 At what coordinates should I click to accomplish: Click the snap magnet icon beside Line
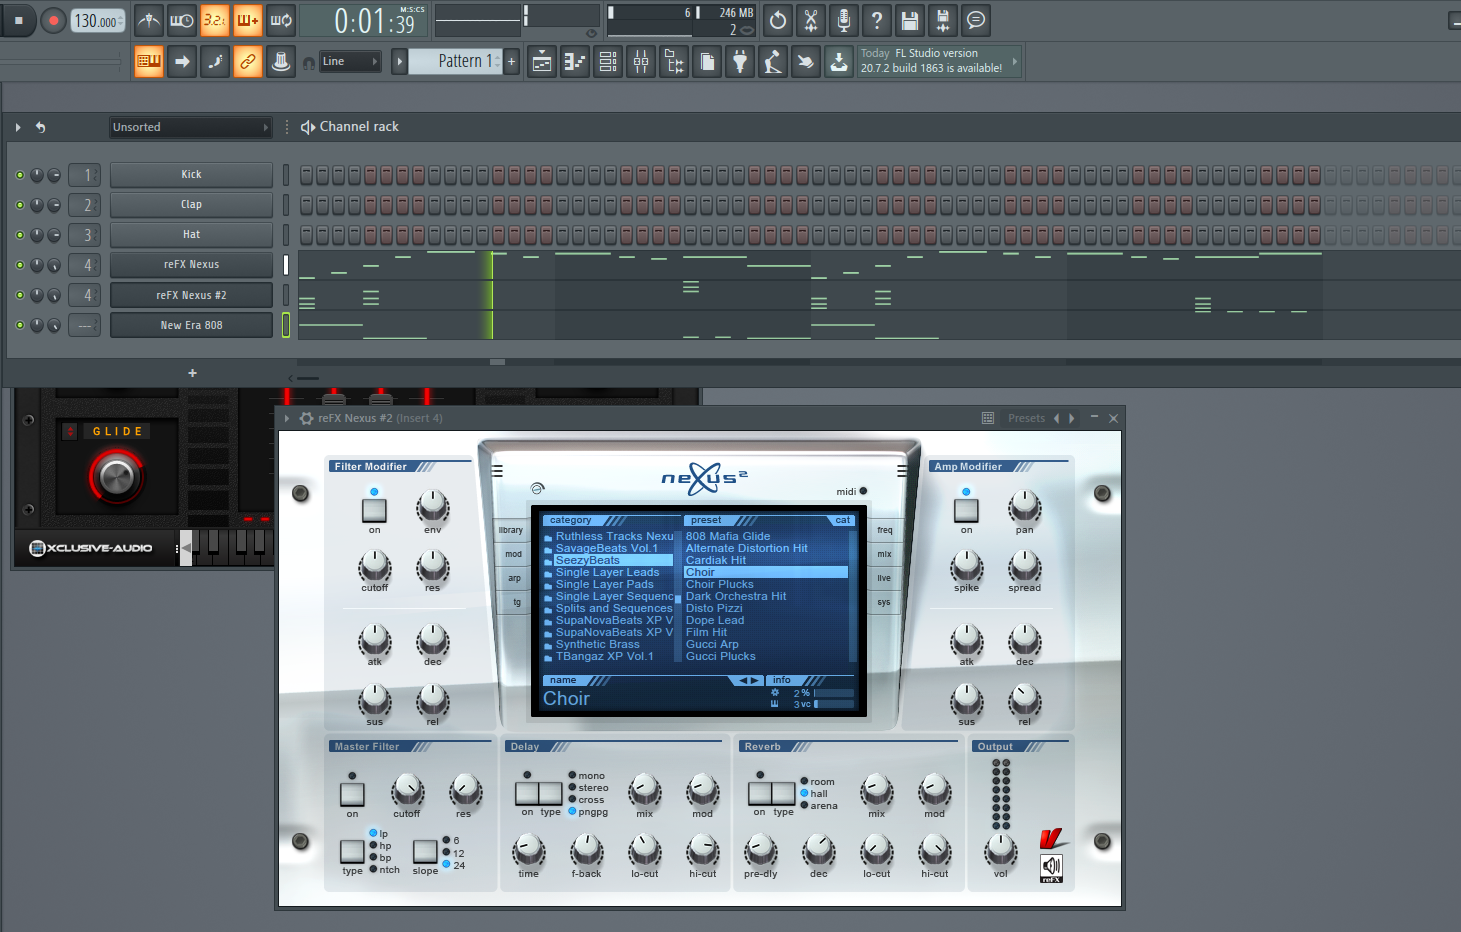(309, 63)
